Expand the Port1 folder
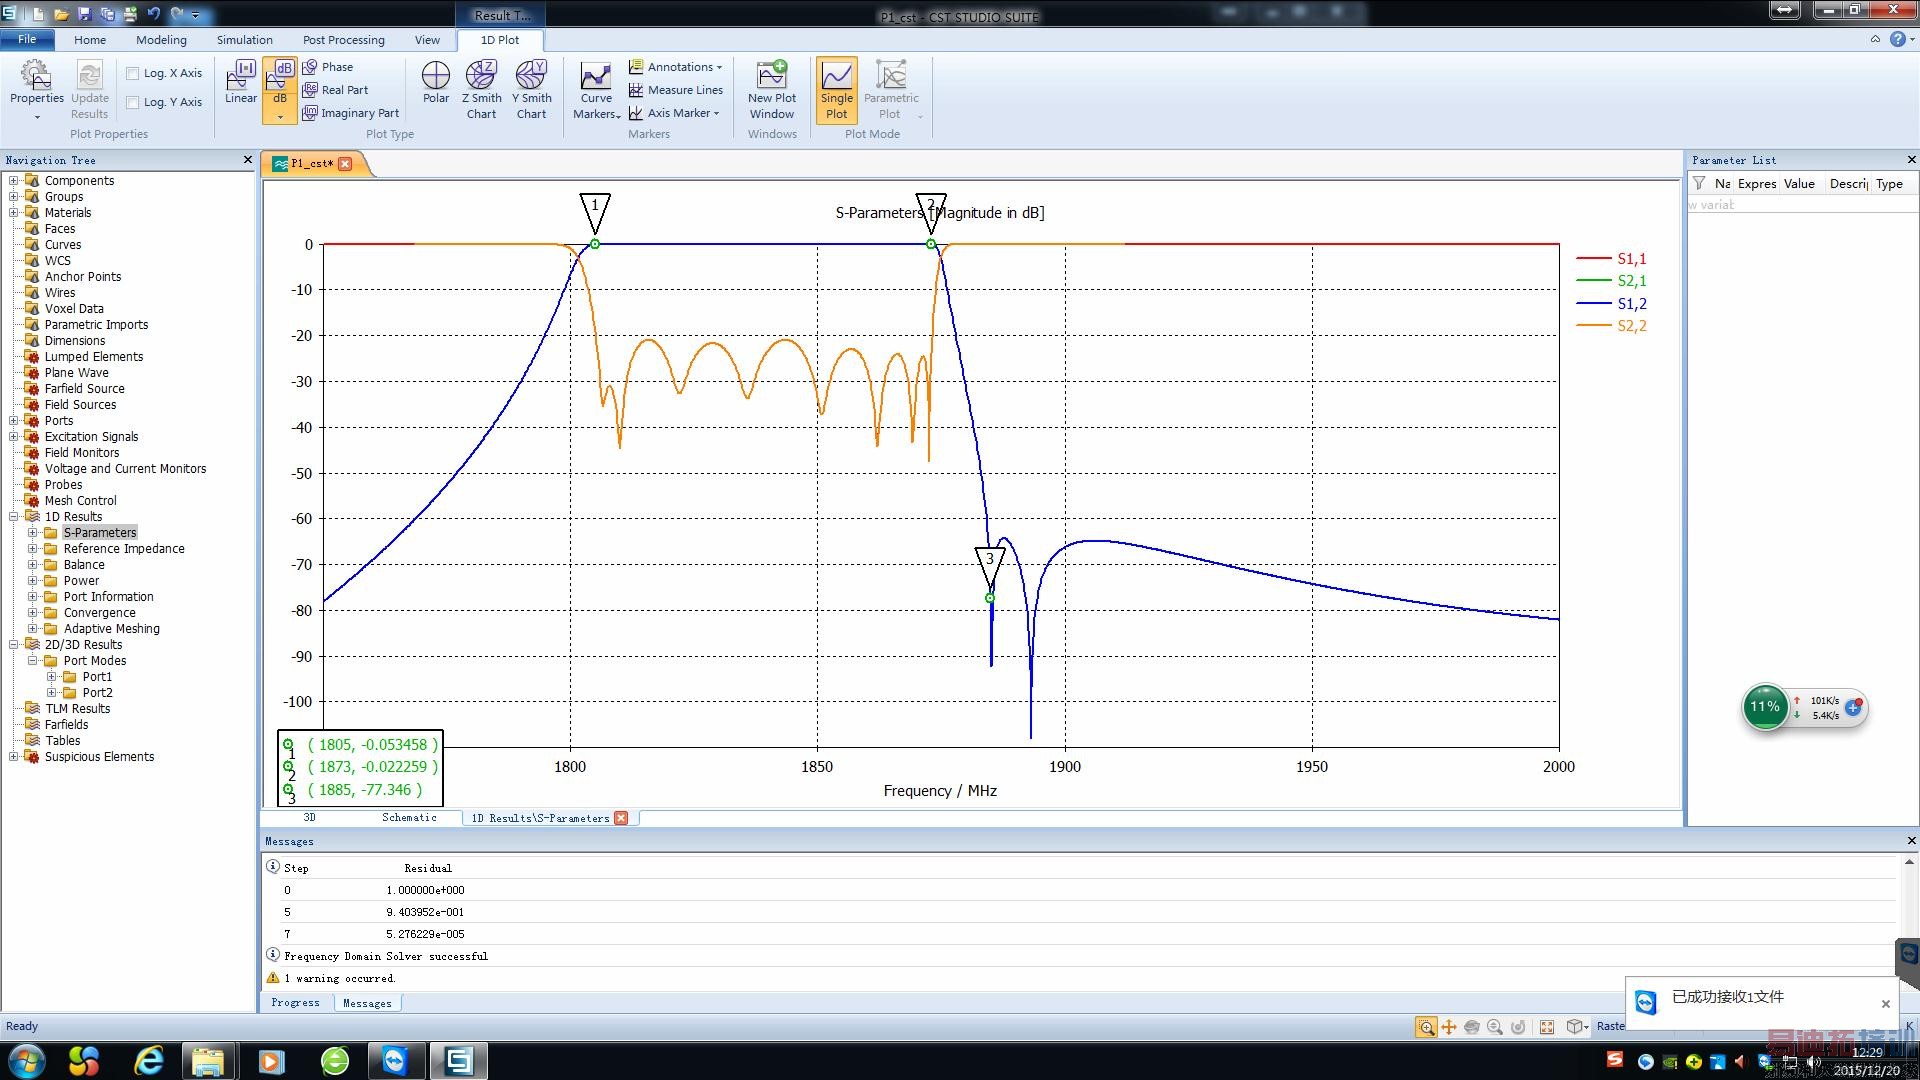Screen dimensions: 1920x1080 52,677
